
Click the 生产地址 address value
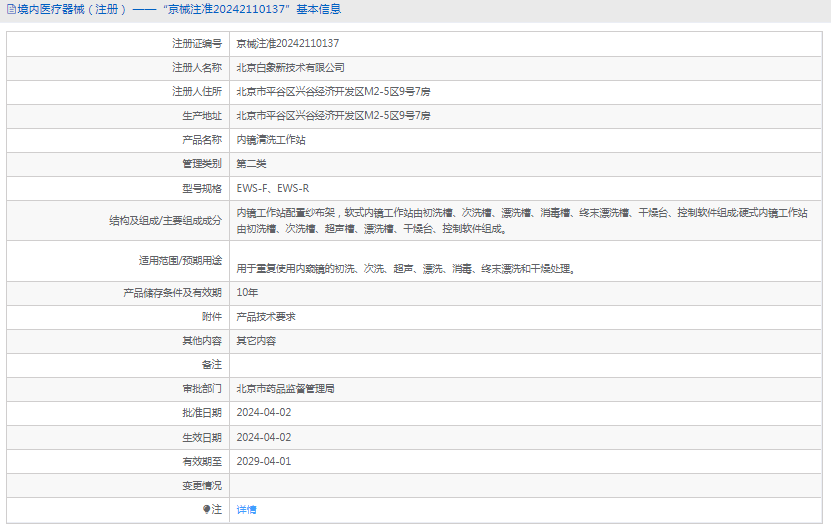click(x=333, y=115)
